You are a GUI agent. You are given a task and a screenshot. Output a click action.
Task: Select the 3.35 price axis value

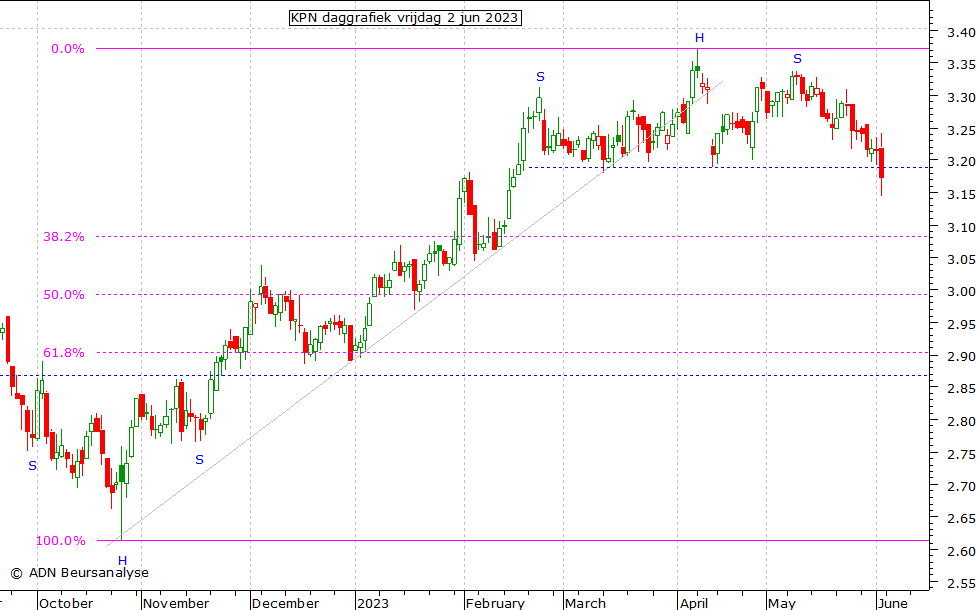(961, 65)
